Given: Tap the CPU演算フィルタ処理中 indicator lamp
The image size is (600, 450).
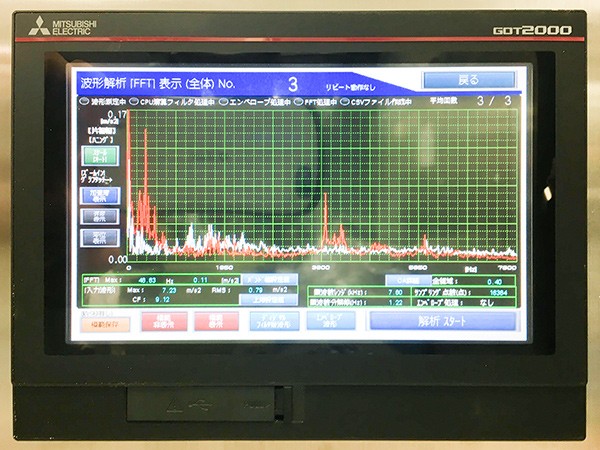Looking at the screenshot, I should [134, 101].
